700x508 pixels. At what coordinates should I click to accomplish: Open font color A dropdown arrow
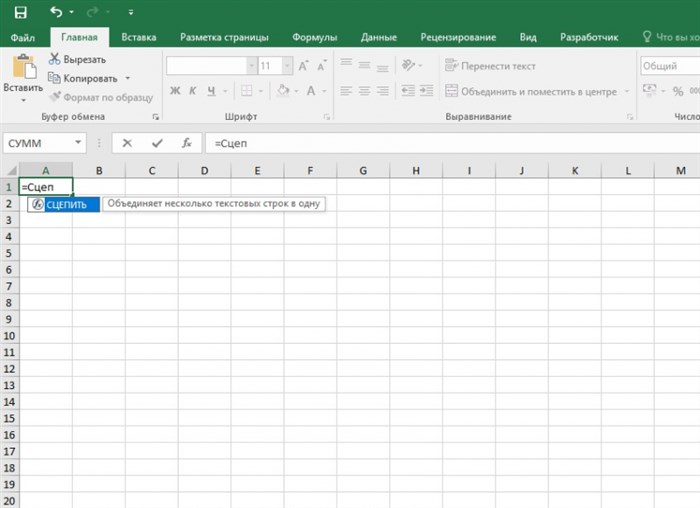click(325, 91)
